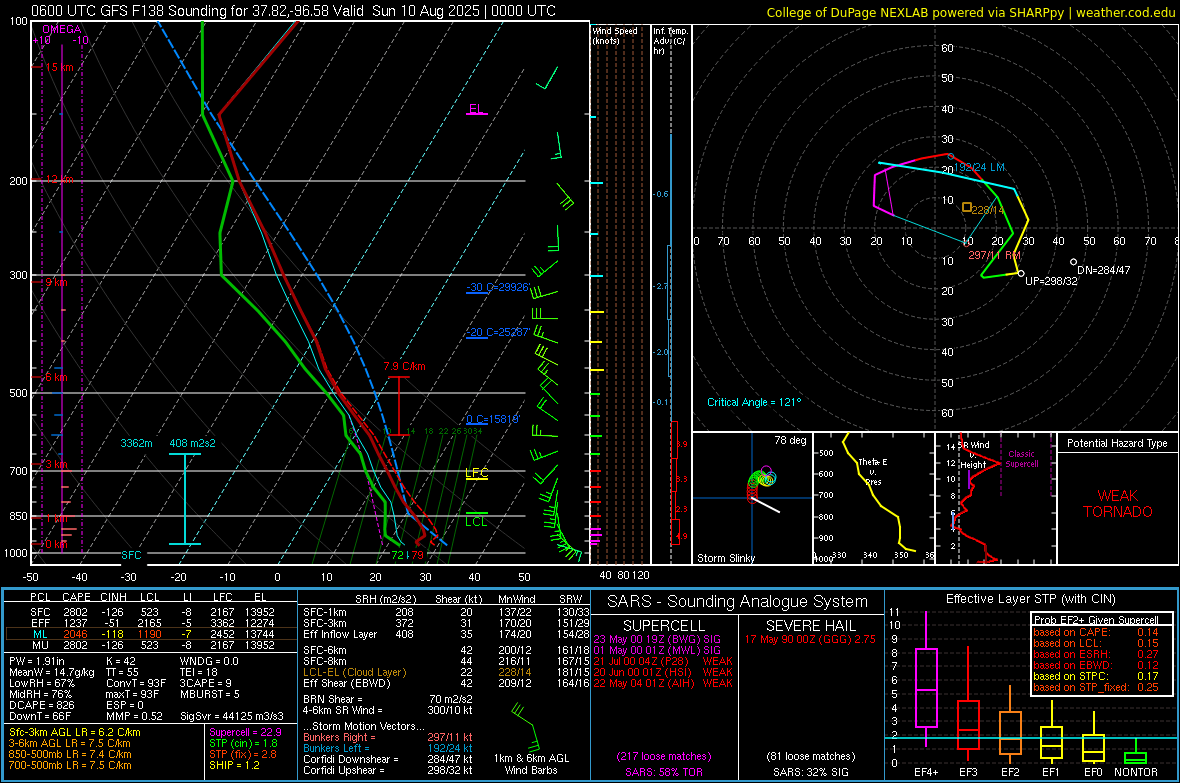Click the LFC marker on the skew-T
1180x783 pixels.
pos(476,473)
